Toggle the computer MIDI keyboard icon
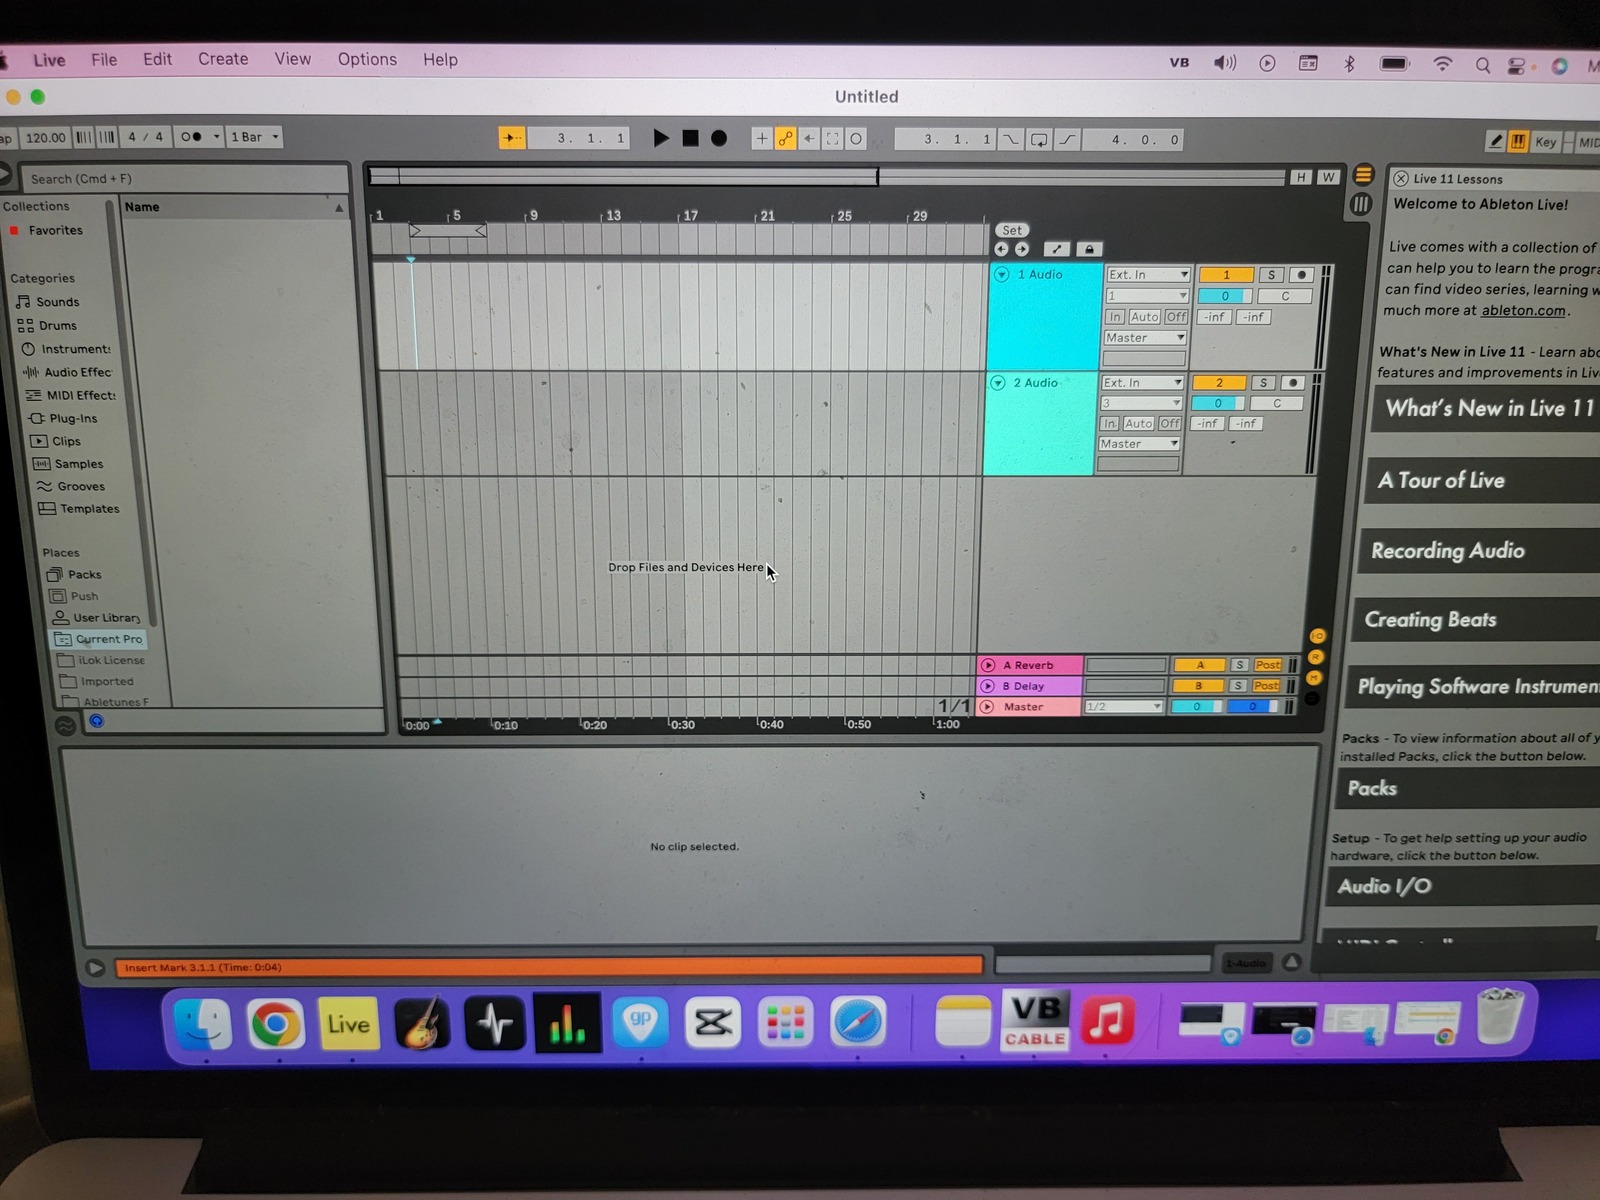This screenshot has width=1600, height=1200. [x=1519, y=141]
